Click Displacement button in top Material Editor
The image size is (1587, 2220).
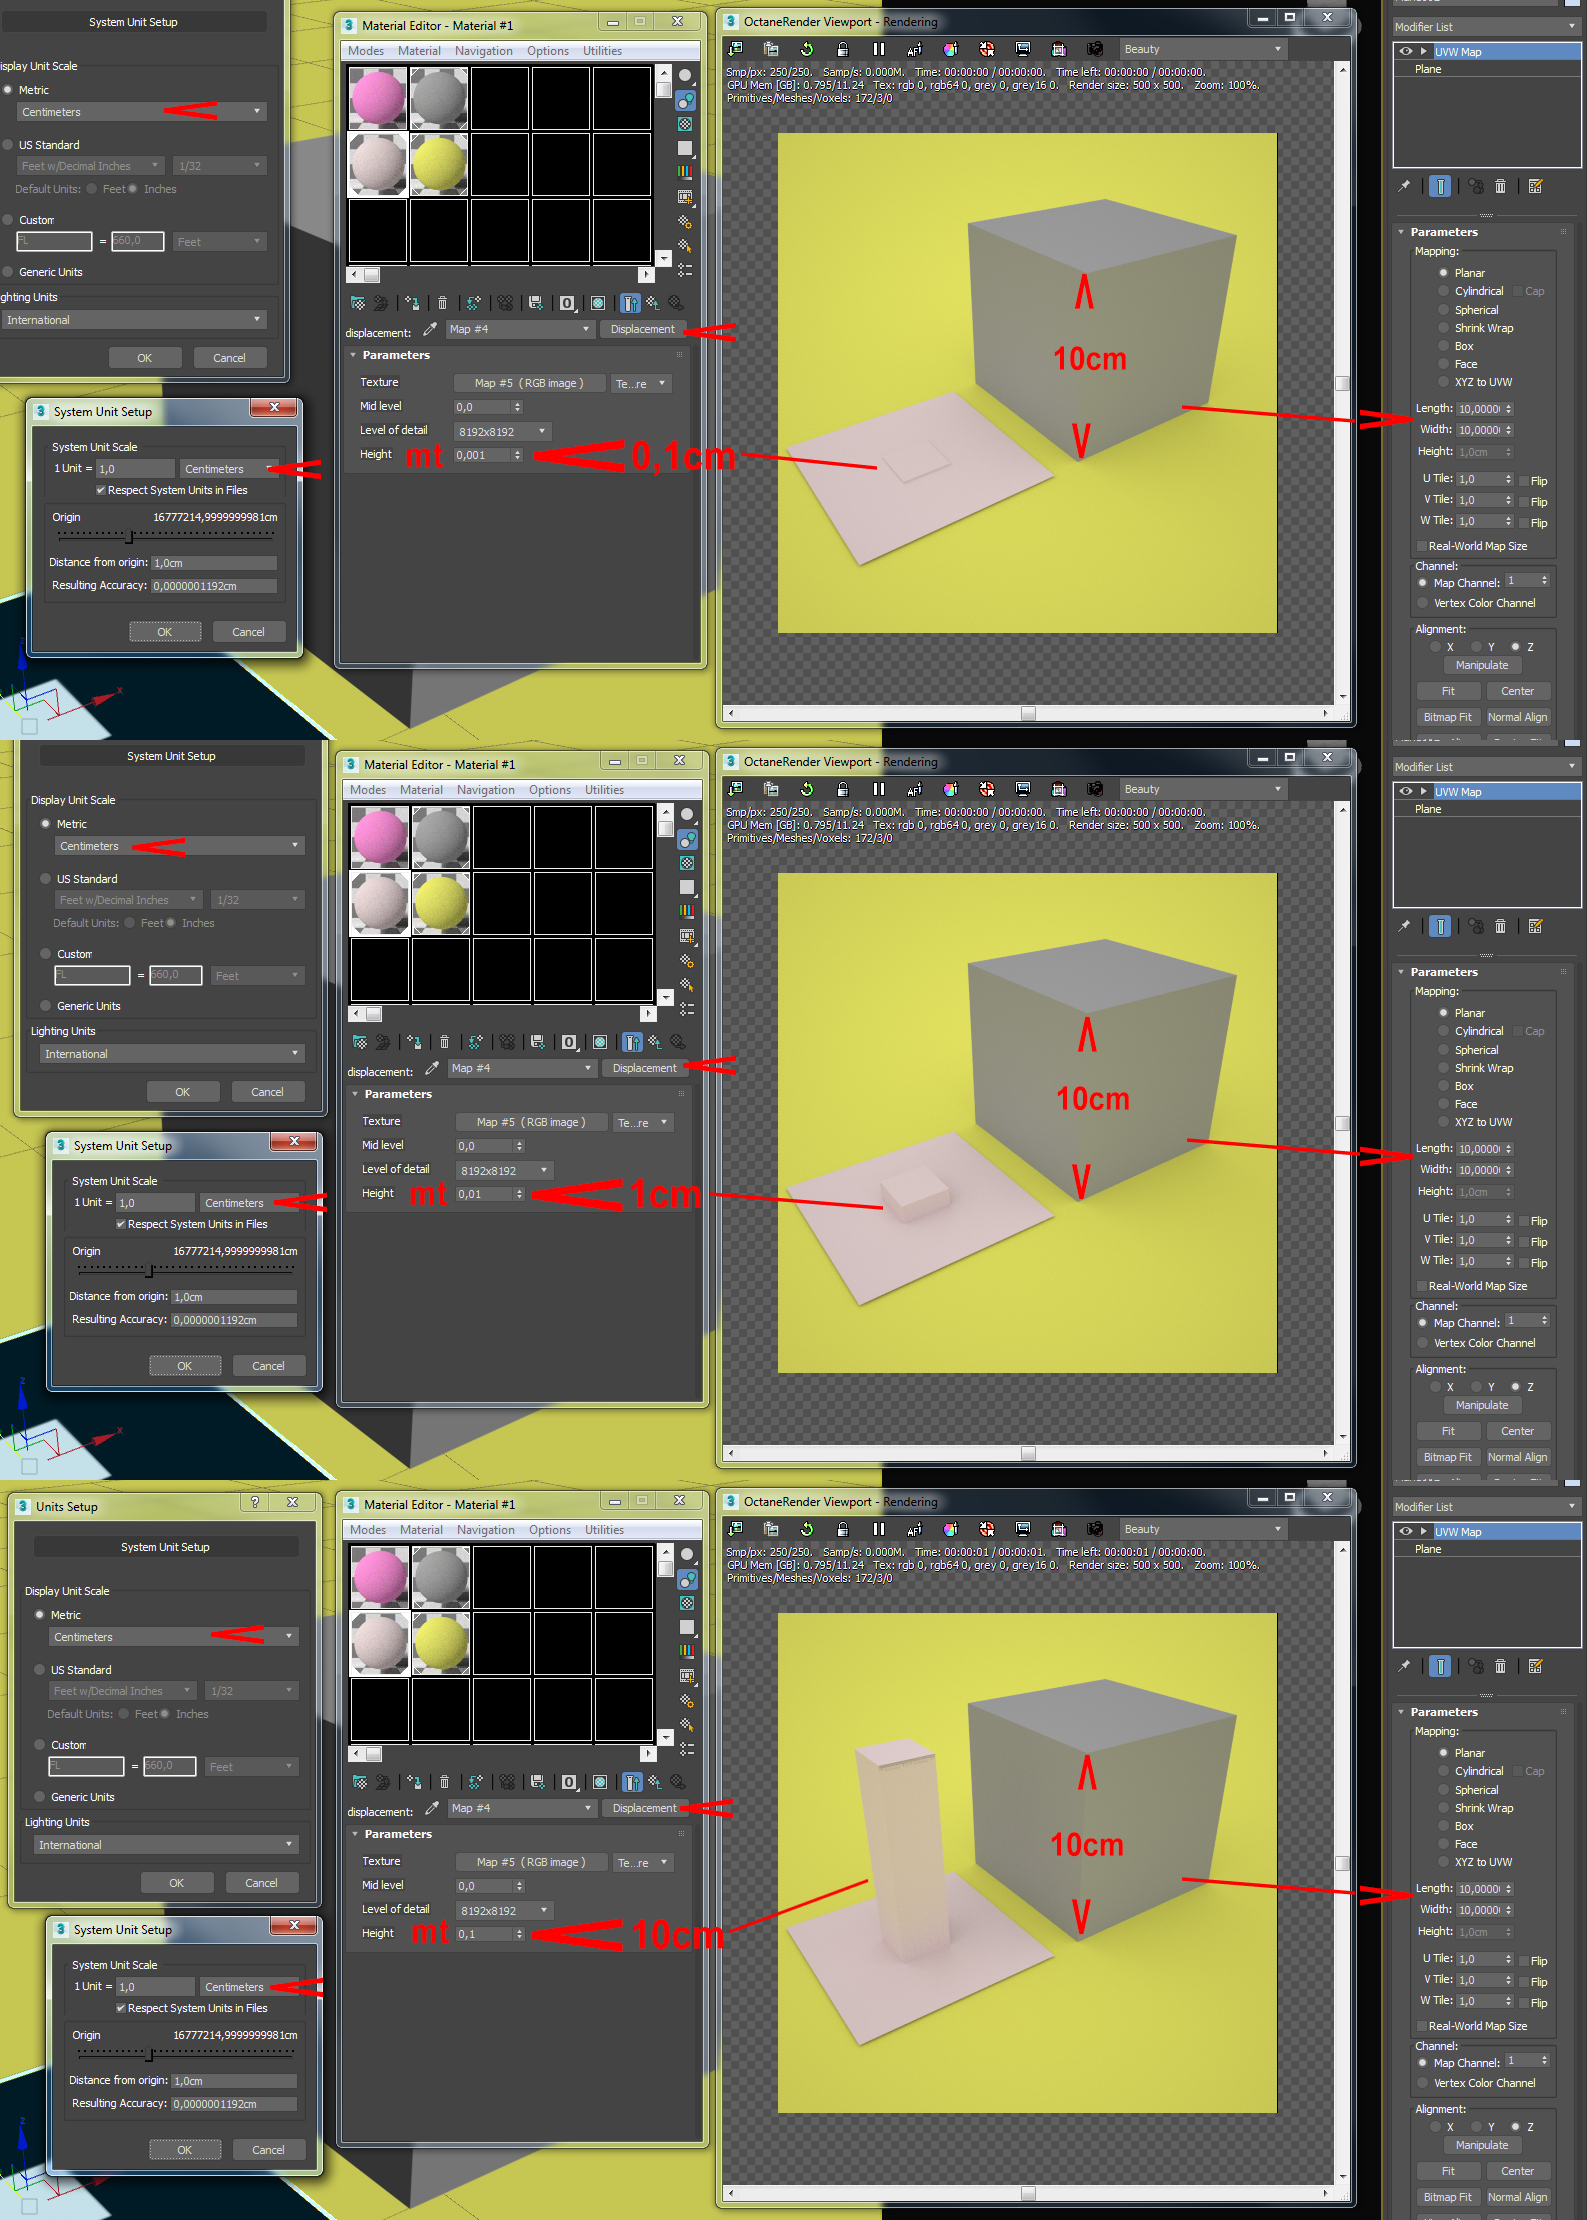click(643, 329)
